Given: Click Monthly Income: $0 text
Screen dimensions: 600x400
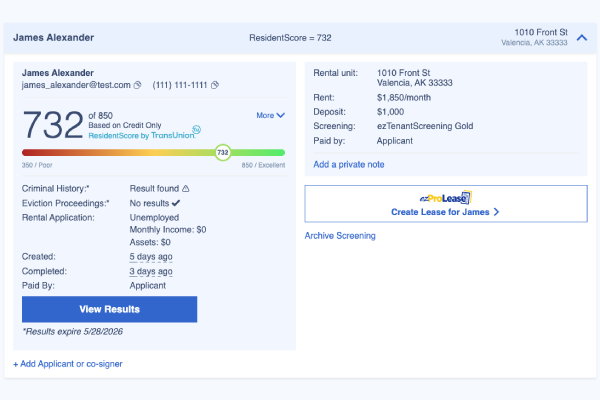Looking at the screenshot, I should pyautogui.click(x=168, y=230).
